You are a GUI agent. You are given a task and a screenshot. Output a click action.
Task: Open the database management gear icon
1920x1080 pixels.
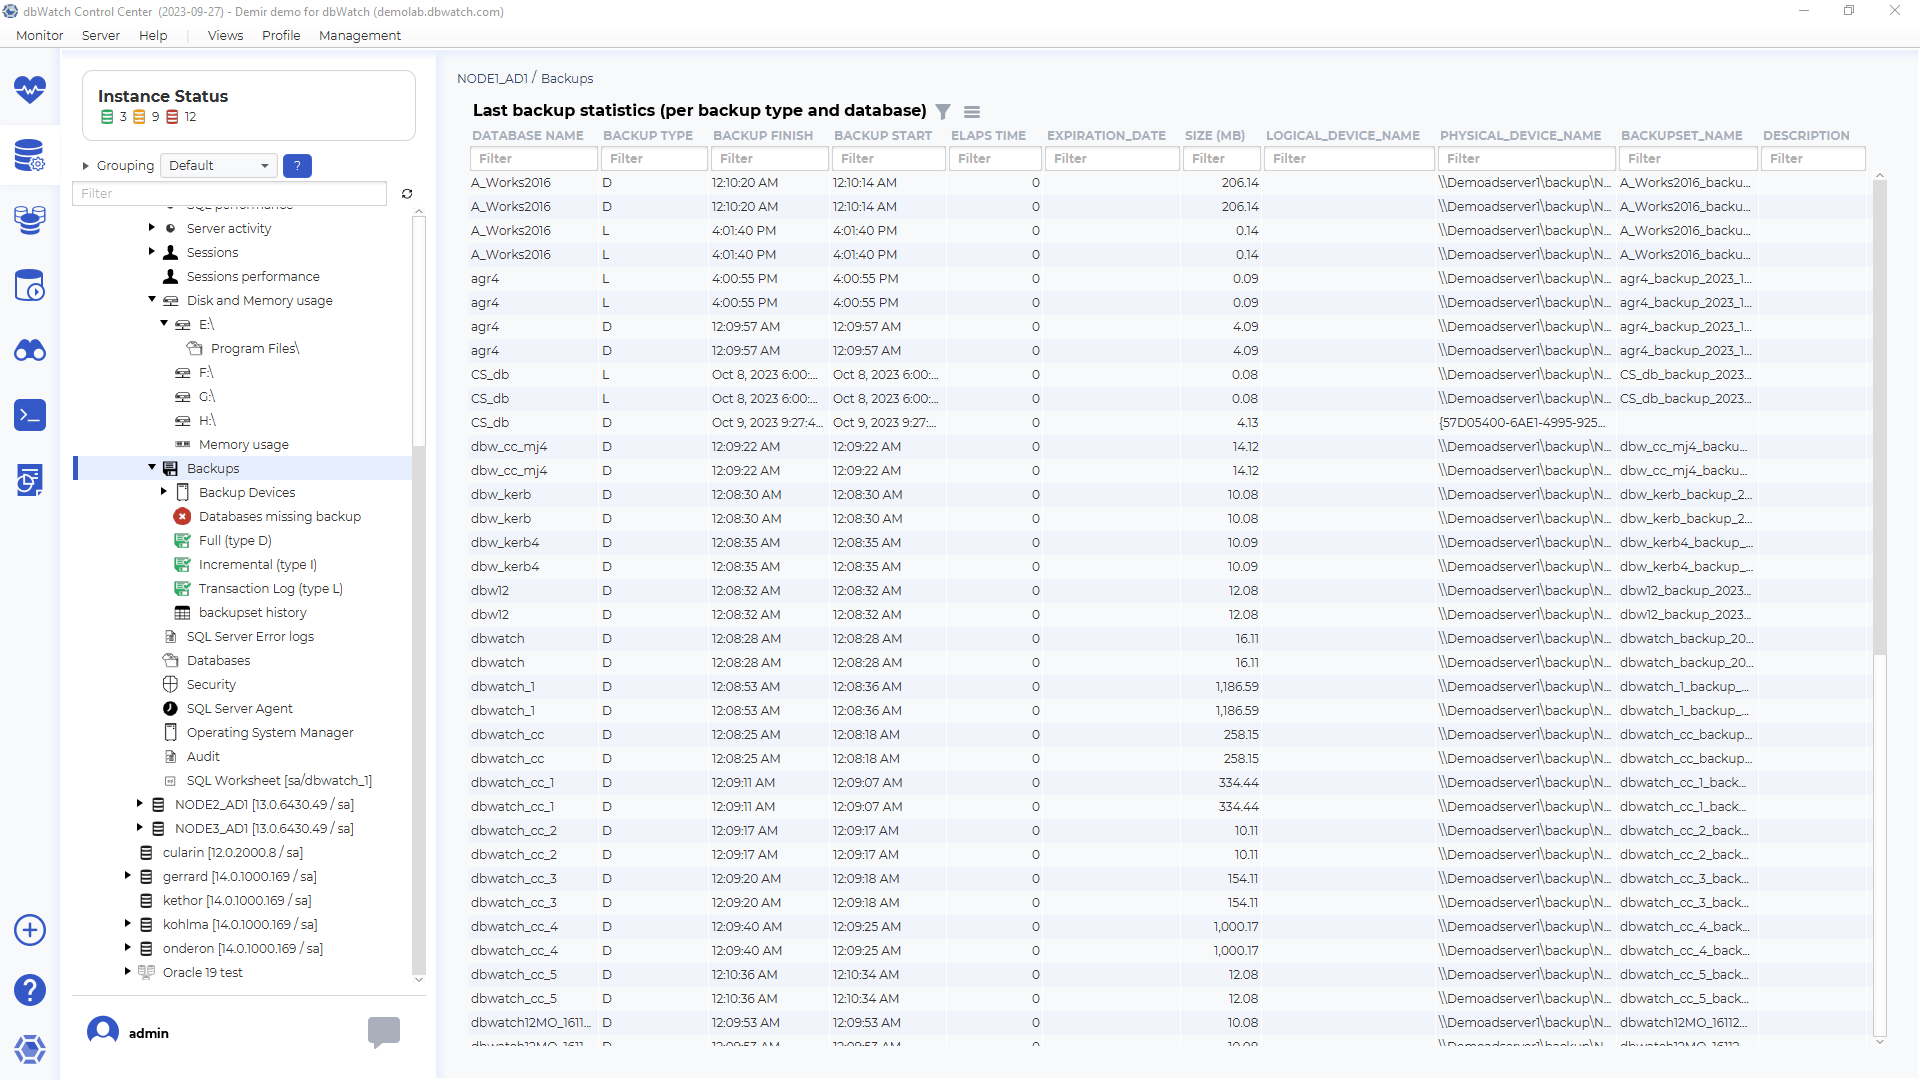pyautogui.click(x=30, y=155)
